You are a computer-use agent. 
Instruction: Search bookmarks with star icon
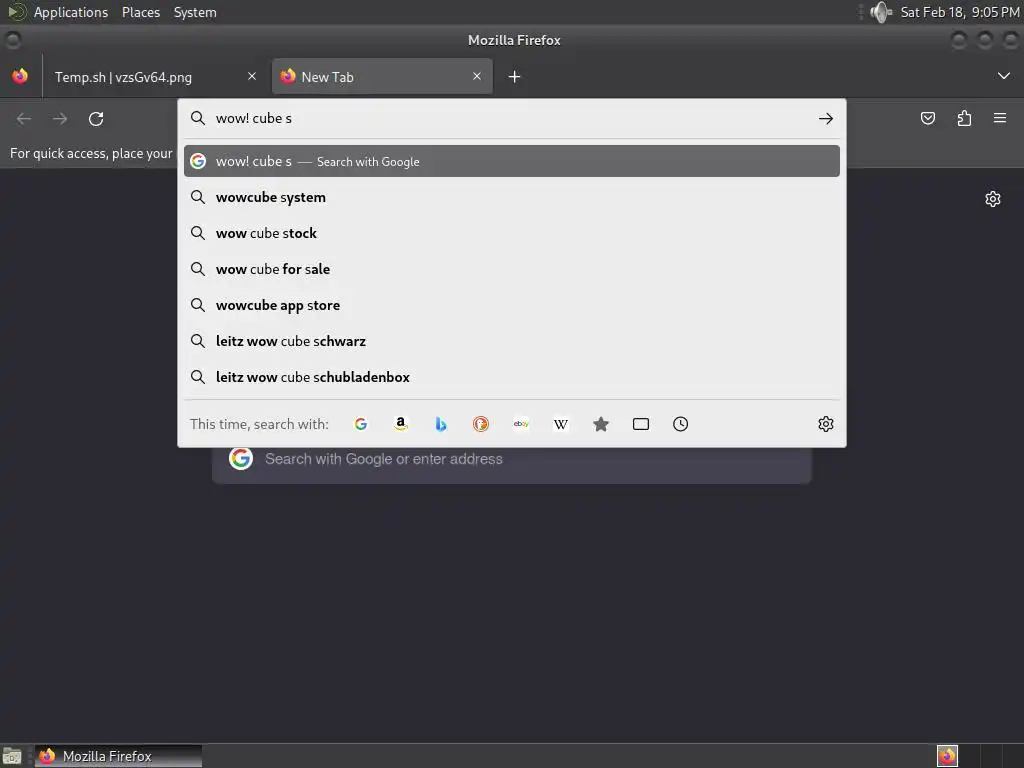(x=601, y=424)
